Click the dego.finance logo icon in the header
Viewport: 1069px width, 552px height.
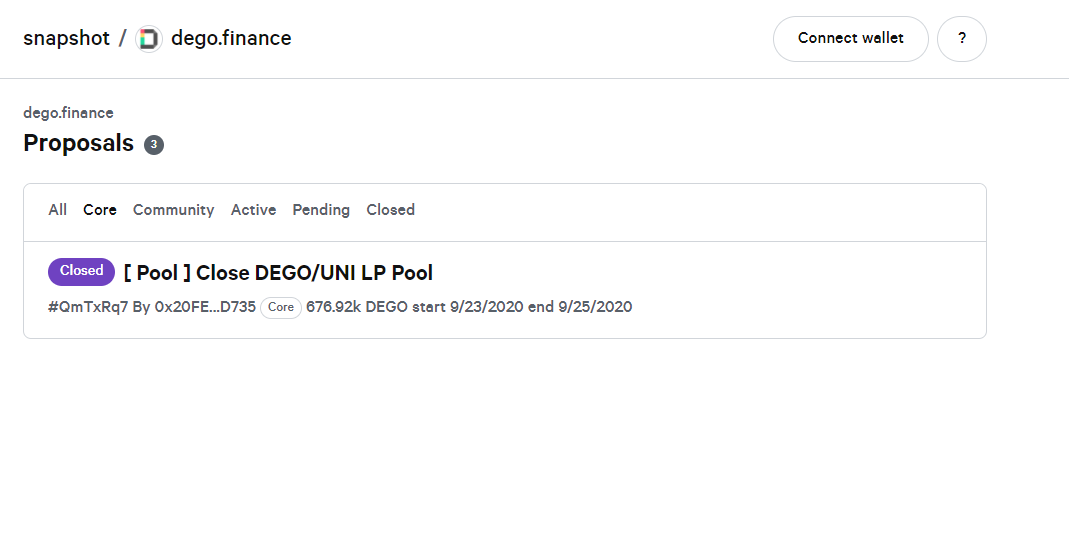149,39
